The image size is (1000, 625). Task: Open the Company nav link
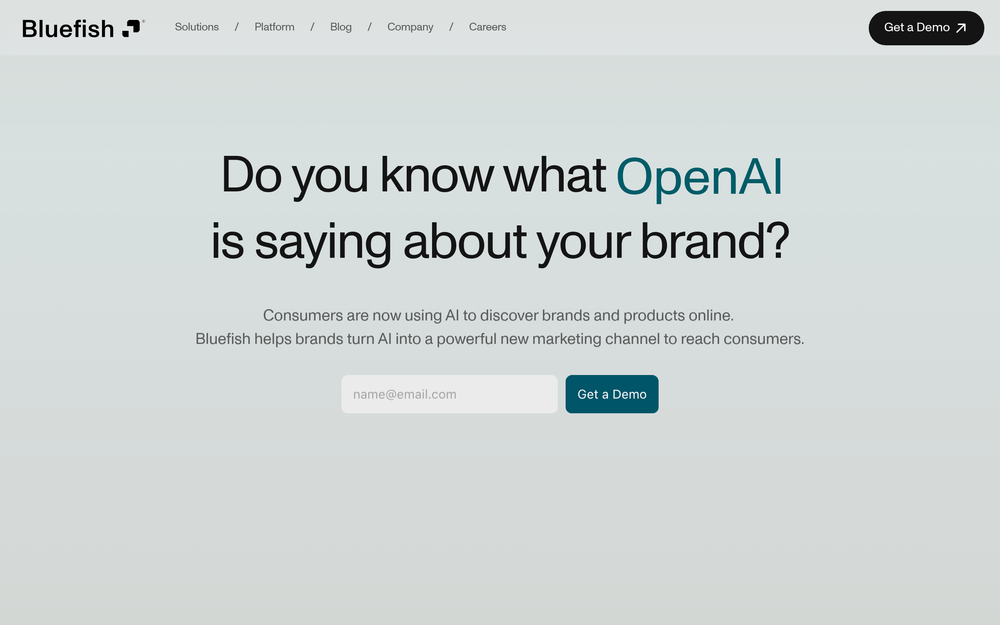(410, 27)
